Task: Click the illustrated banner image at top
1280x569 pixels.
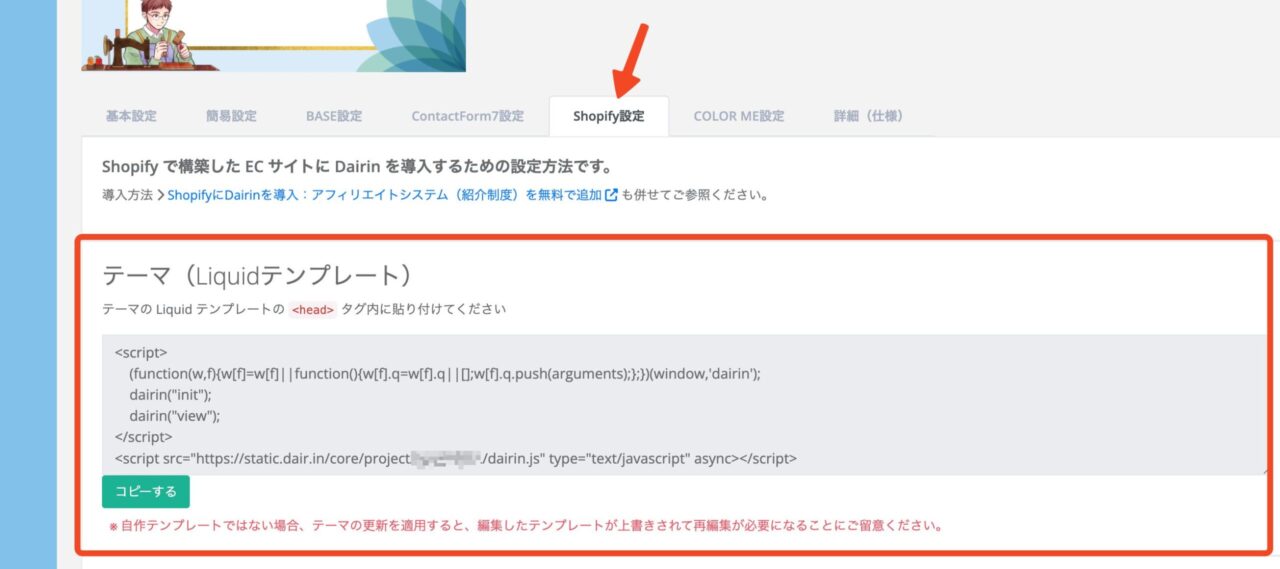Action: coord(273,36)
